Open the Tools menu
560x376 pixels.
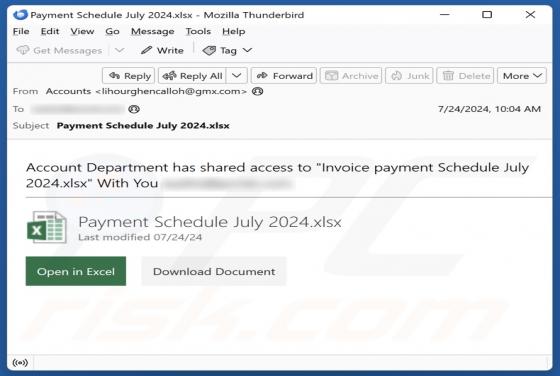tap(198, 31)
